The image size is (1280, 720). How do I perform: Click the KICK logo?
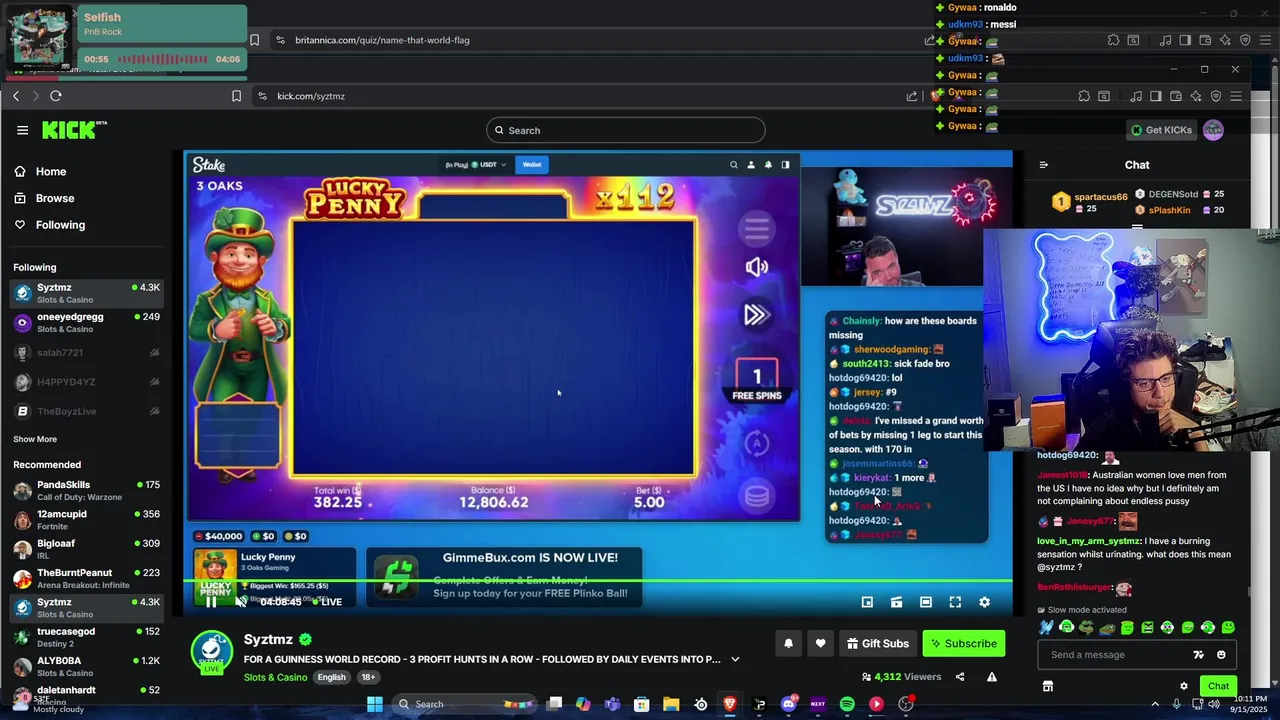coord(74,130)
